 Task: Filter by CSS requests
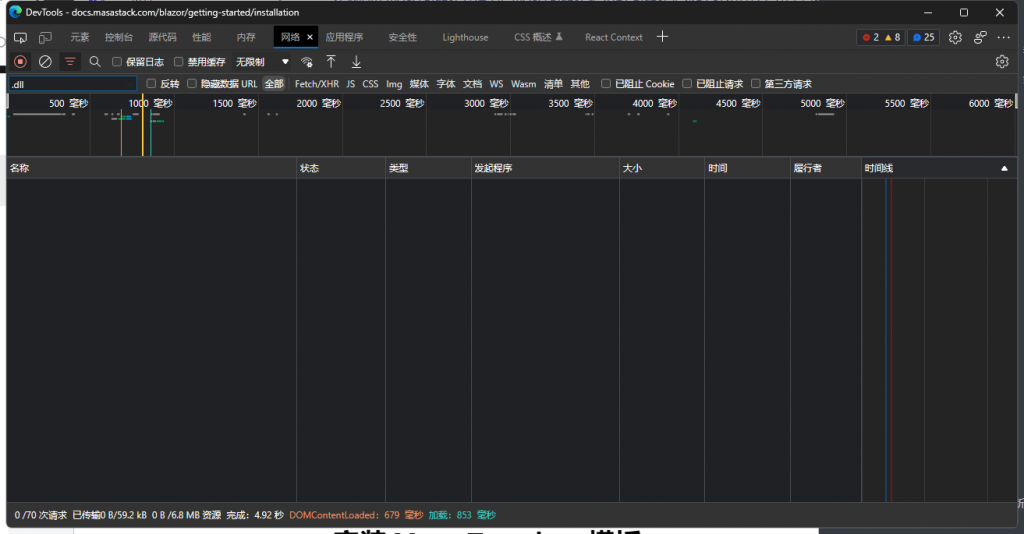(370, 84)
